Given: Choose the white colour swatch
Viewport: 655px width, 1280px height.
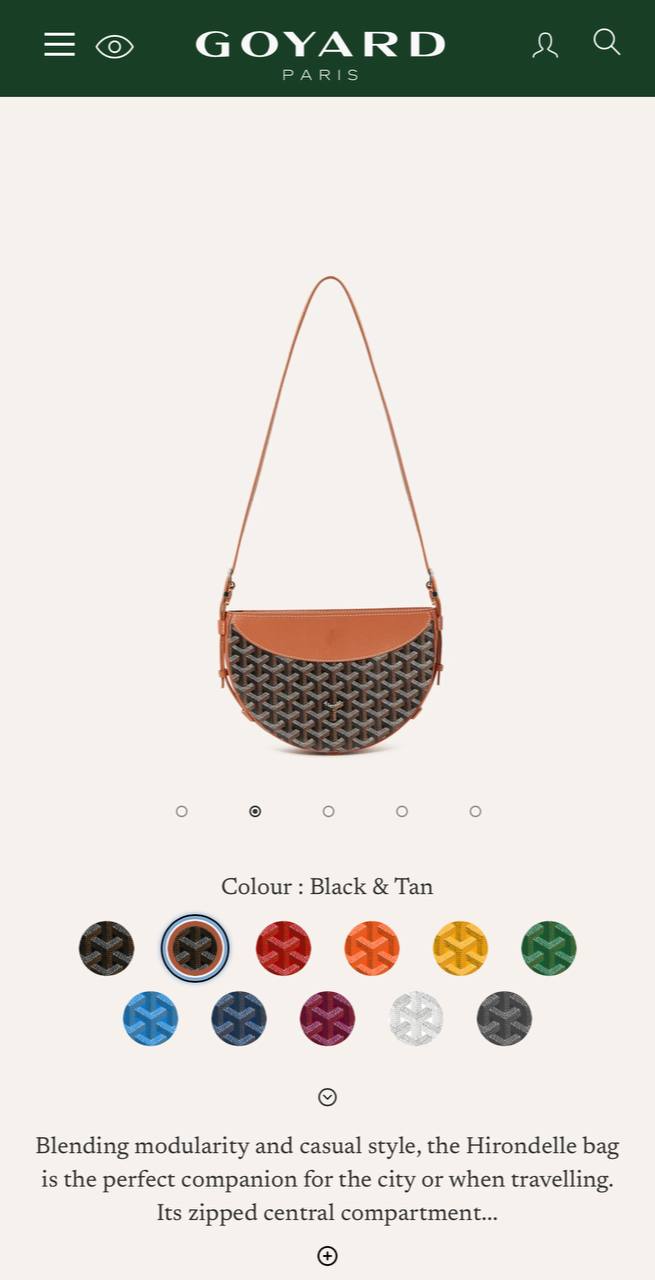Looking at the screenshot, I should point(416,1019).
